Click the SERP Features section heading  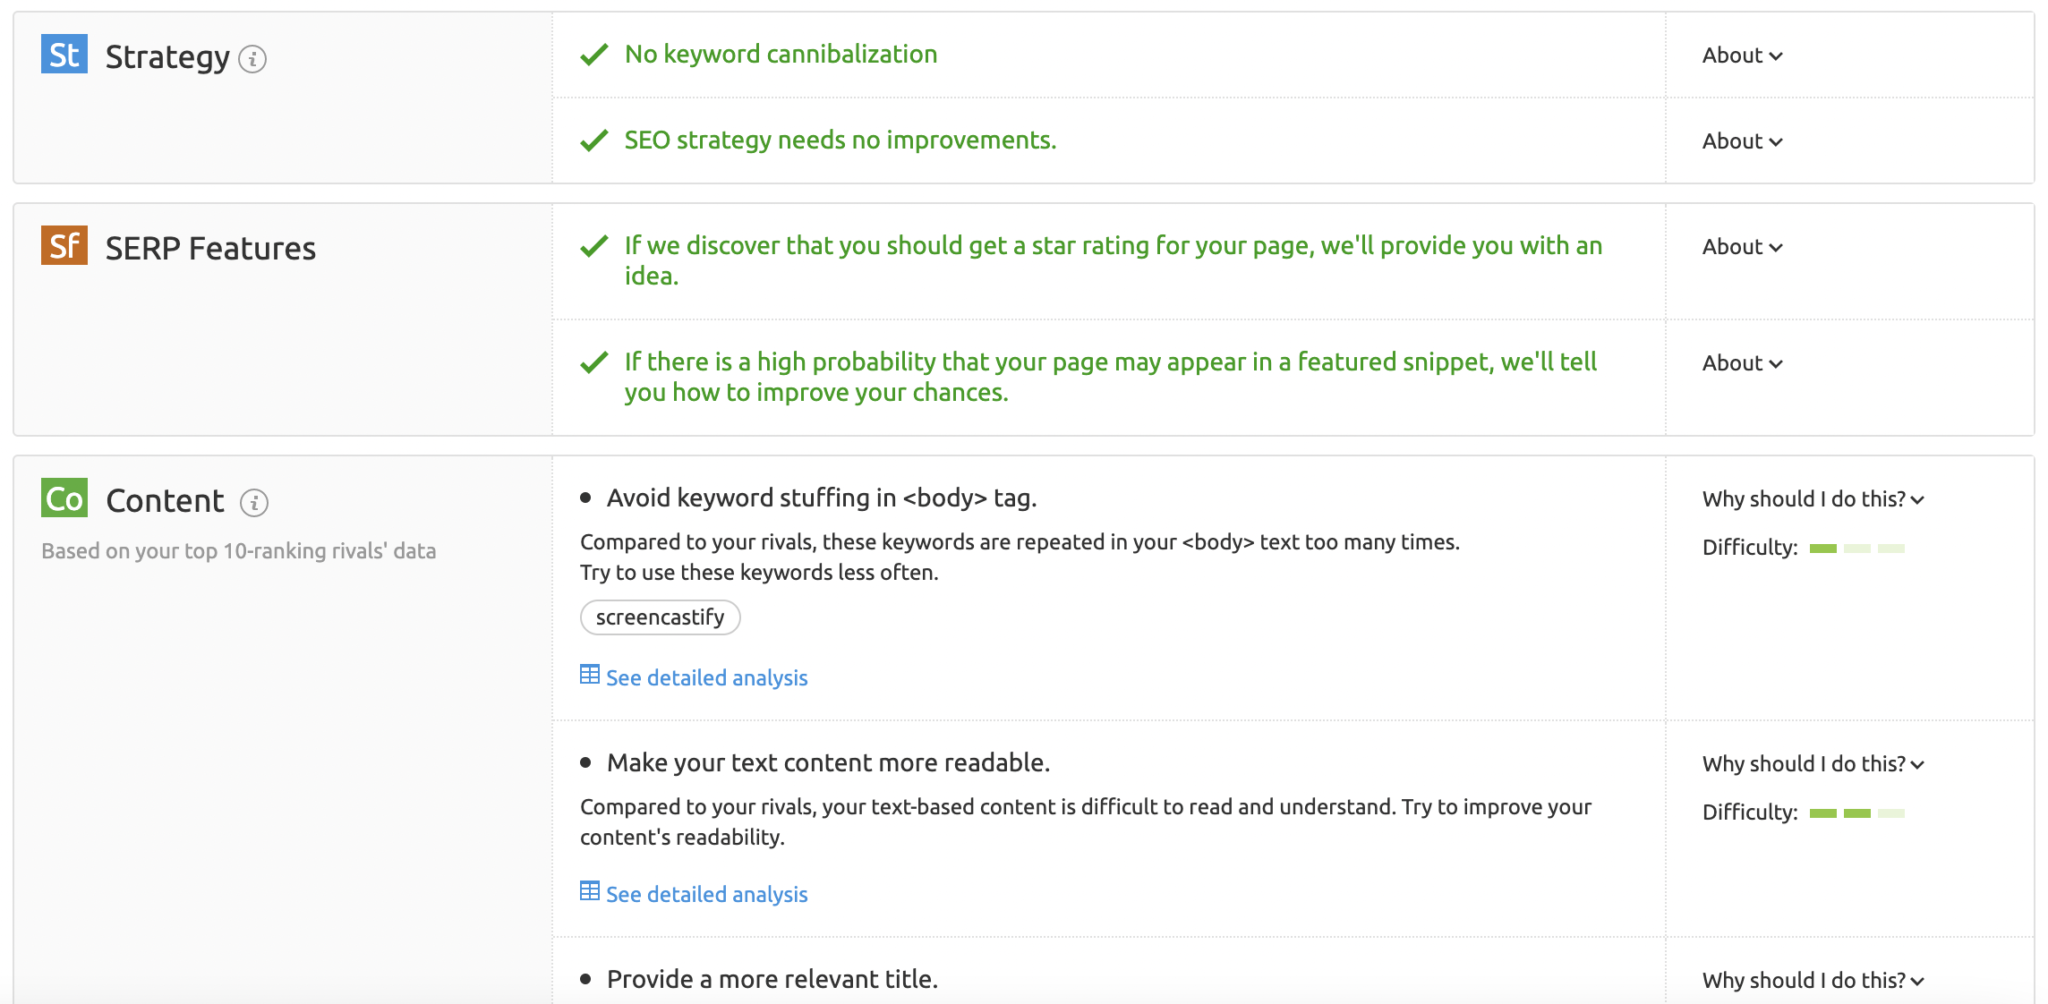(211, 248)
